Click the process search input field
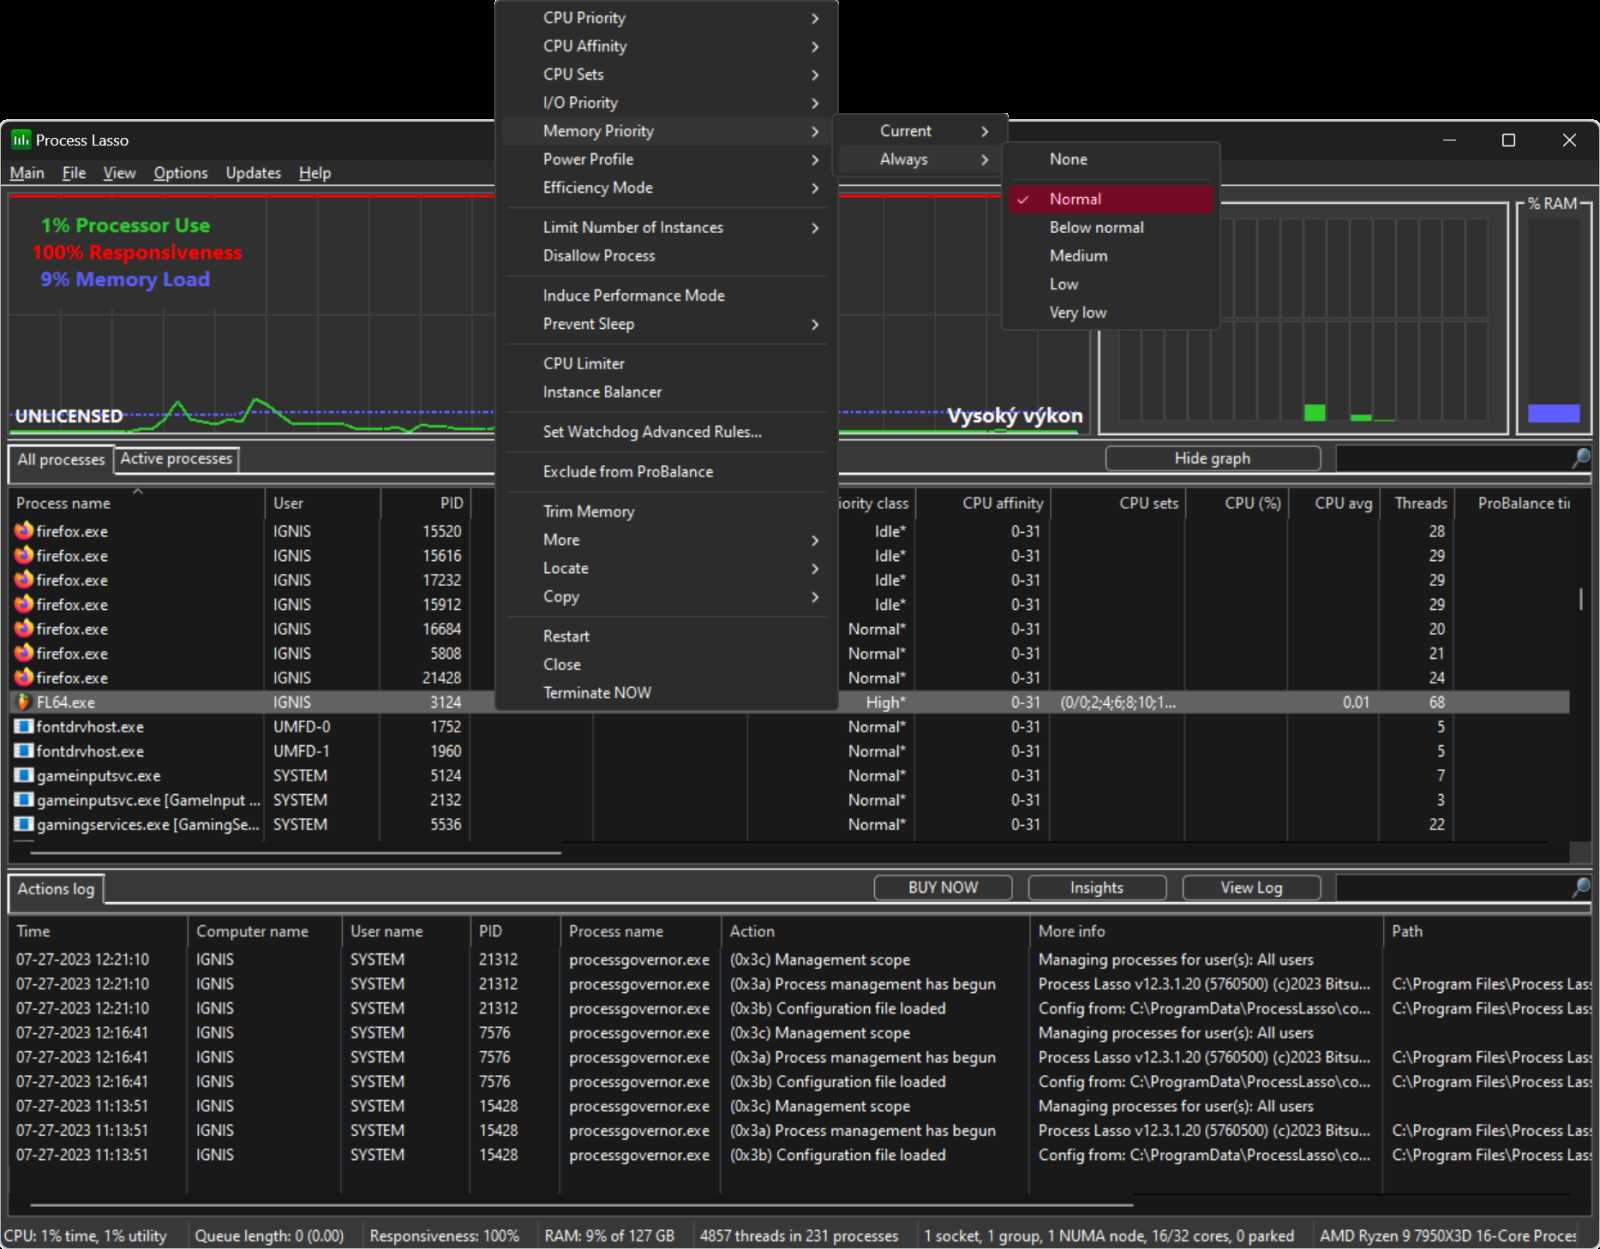 [x=1453, y=458]
